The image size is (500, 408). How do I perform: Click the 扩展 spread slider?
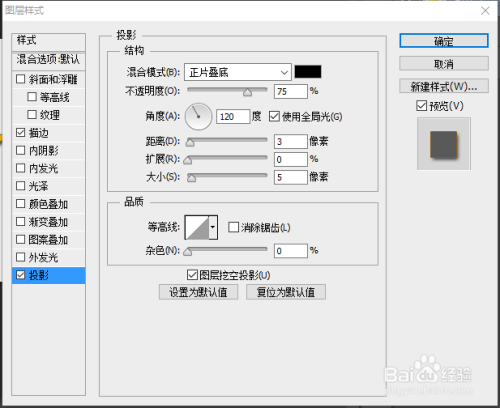tap(227, 159)
